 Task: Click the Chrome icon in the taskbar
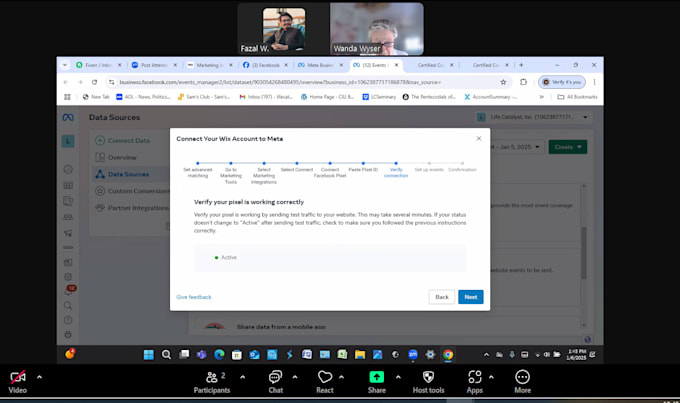coord(448,354)
